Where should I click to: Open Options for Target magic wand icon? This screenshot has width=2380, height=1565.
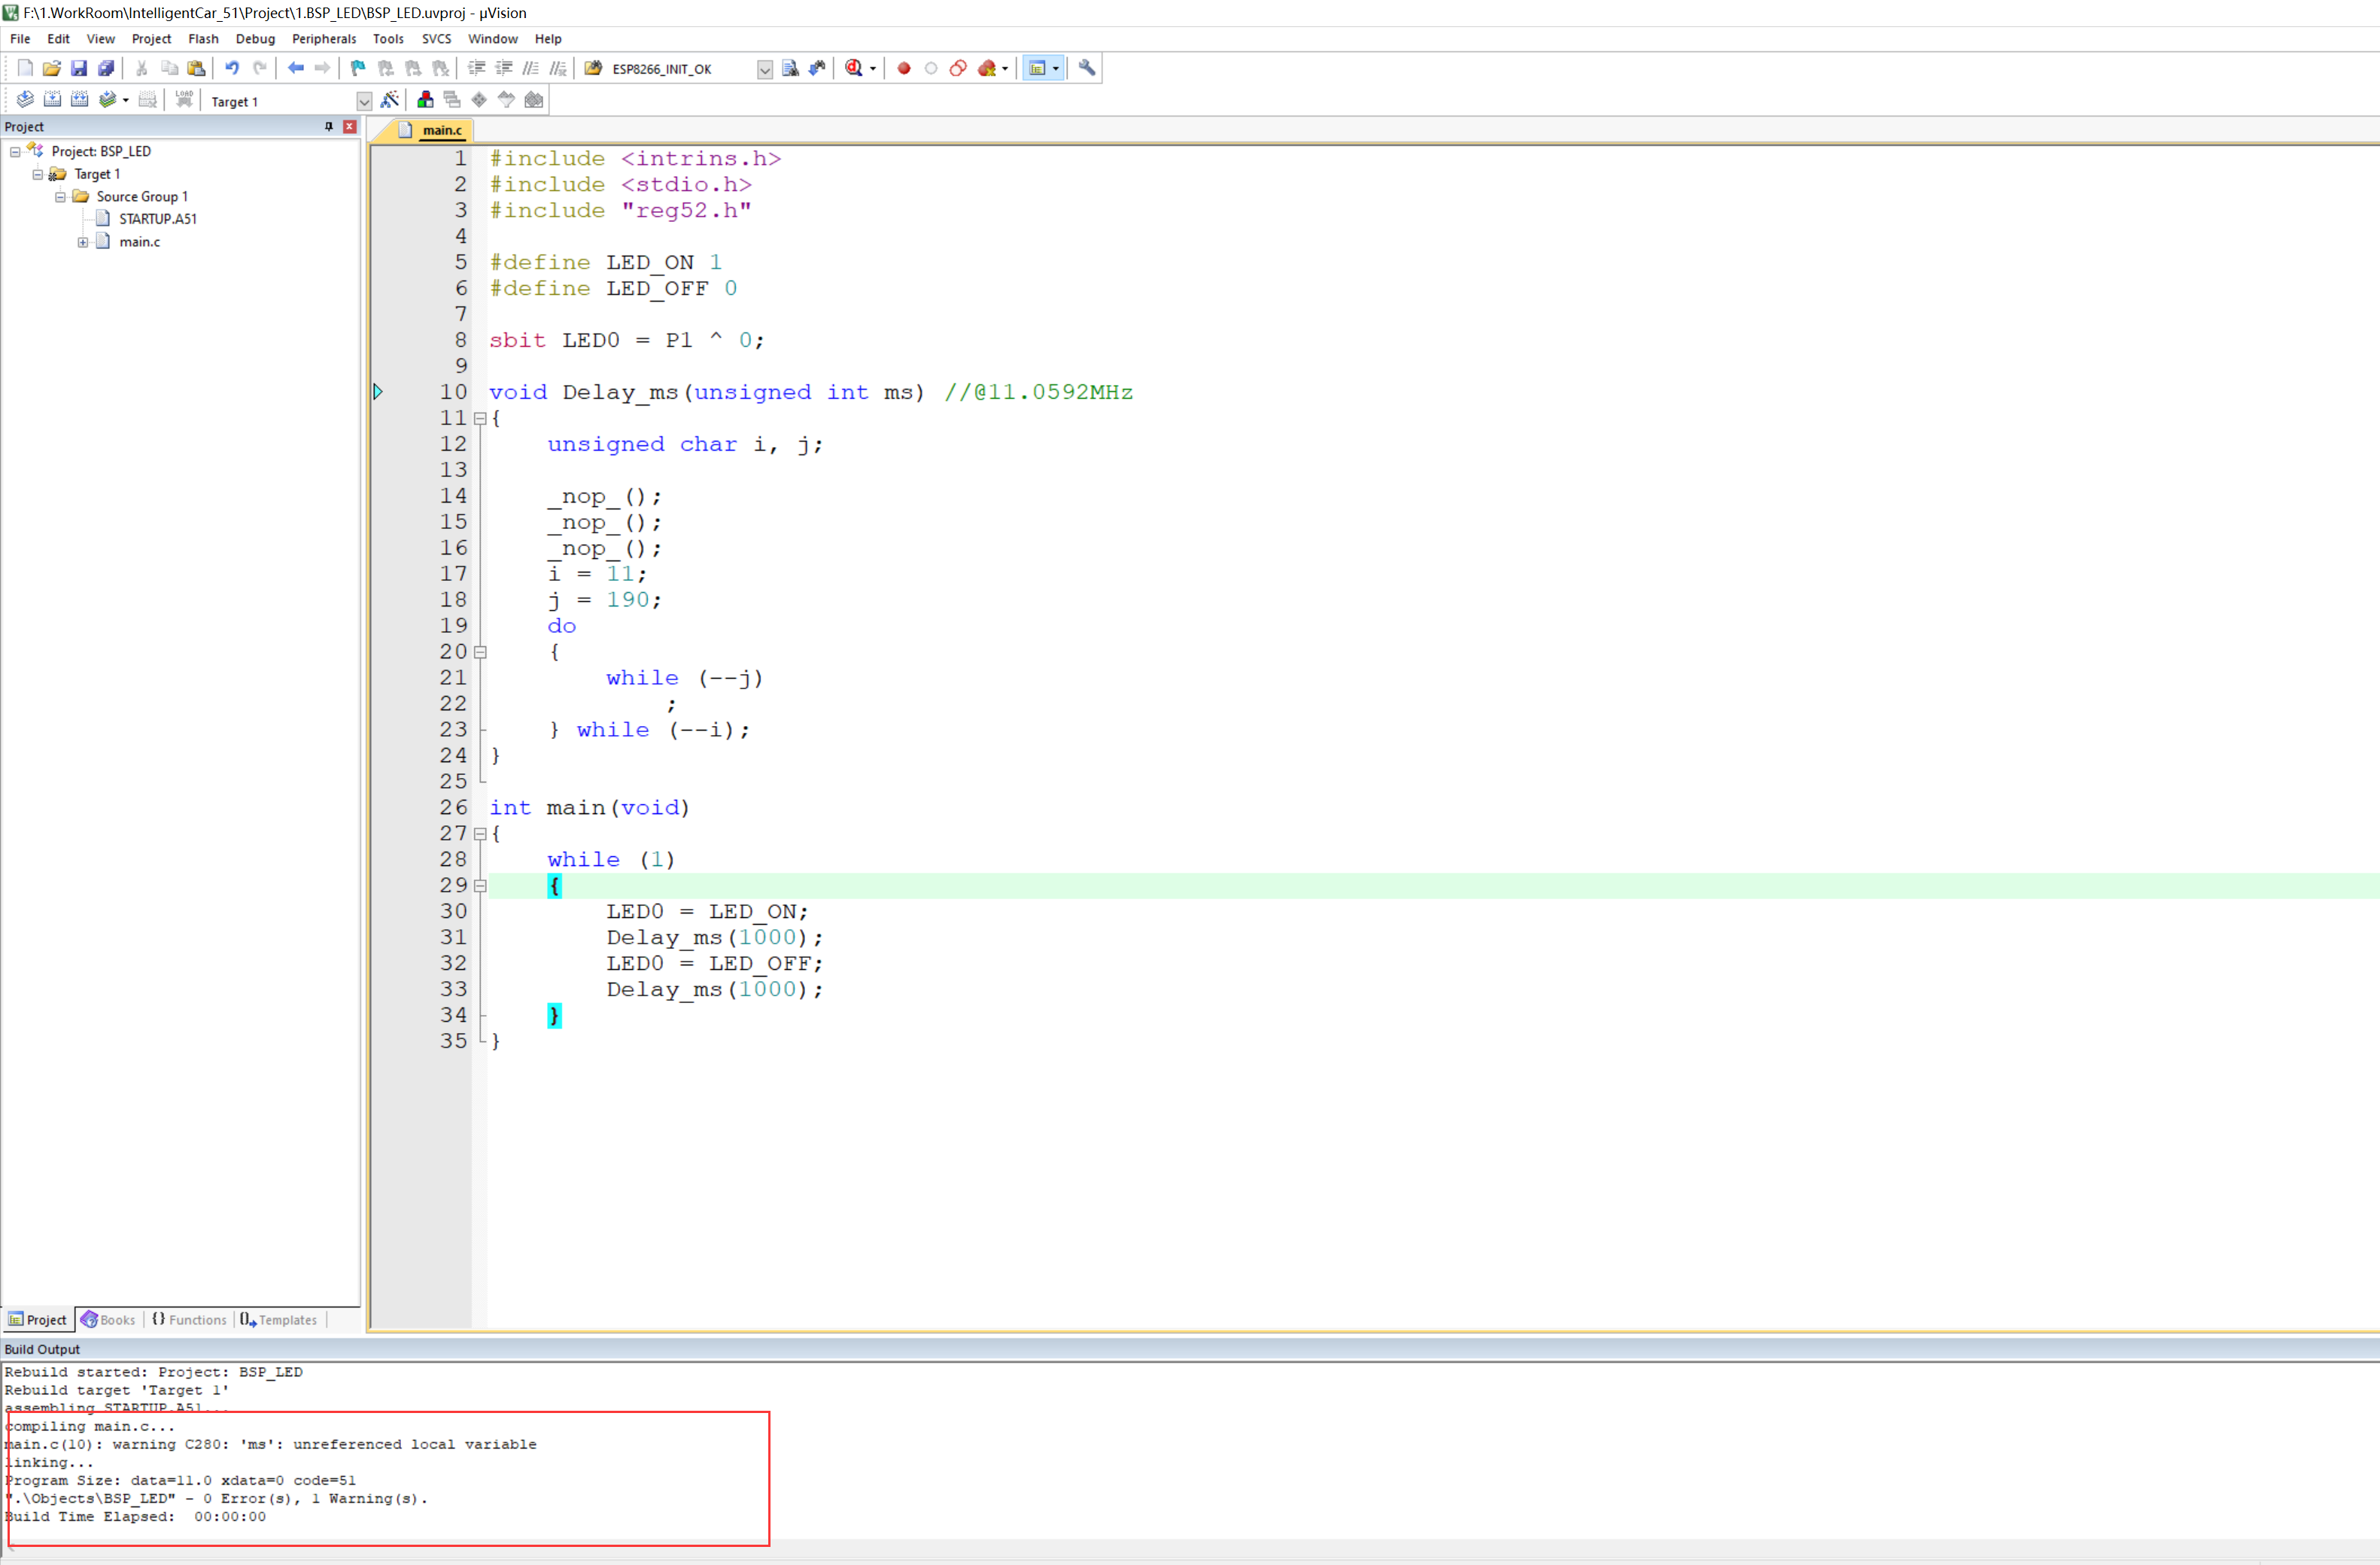coord(390,100)
